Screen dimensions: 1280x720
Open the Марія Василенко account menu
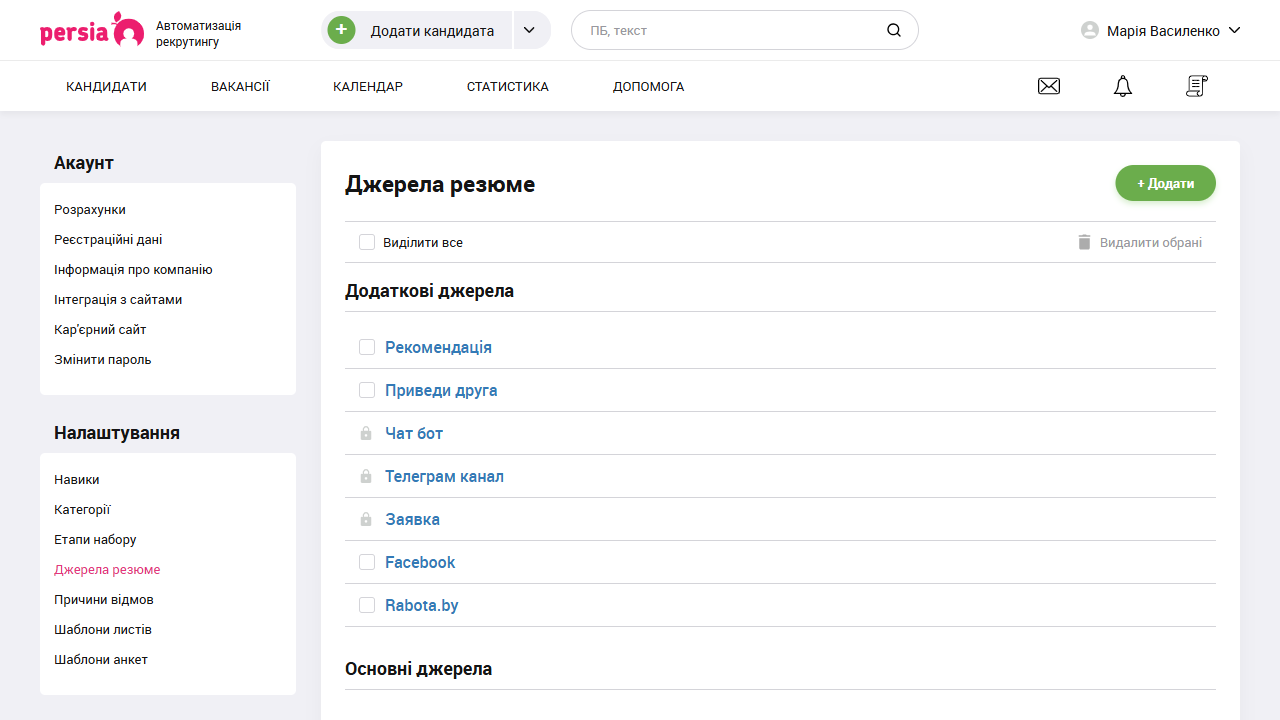click(x=1160, y=30)
